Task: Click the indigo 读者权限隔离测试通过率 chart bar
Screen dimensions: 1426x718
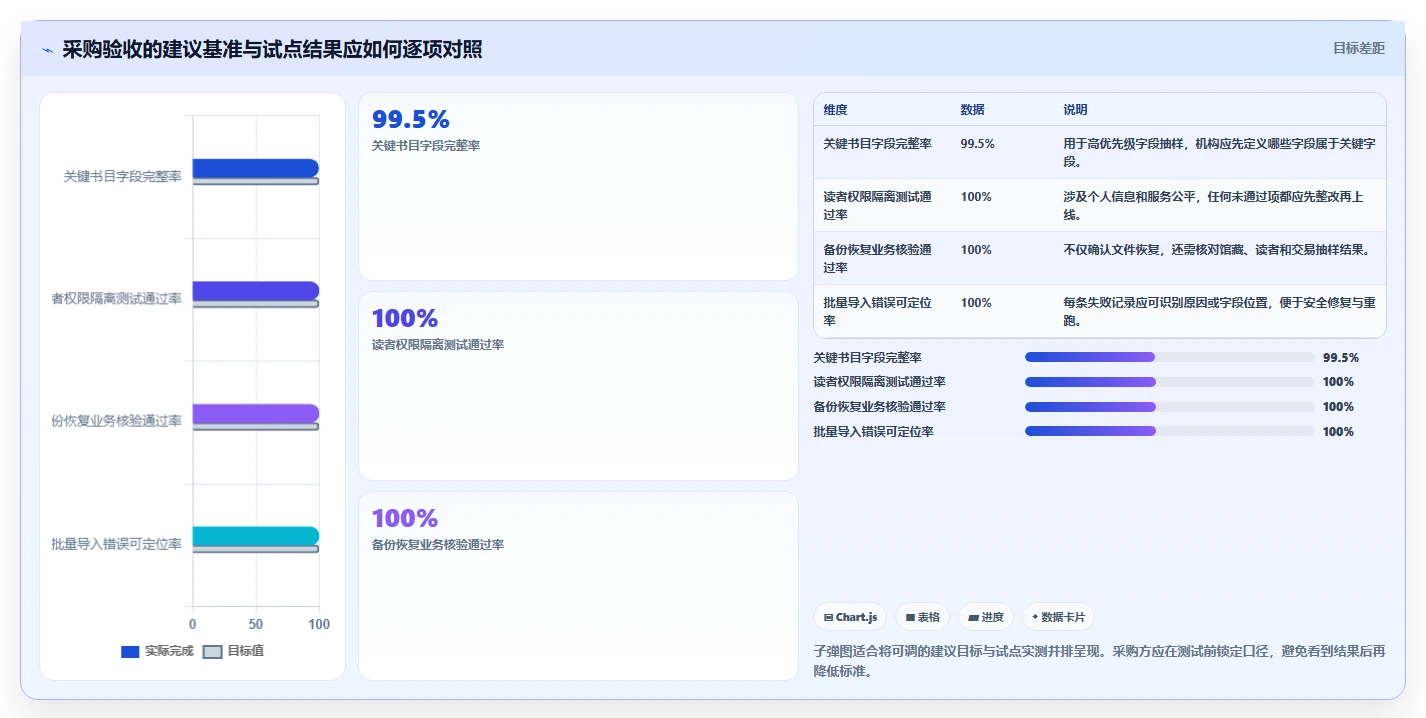Action: (x=255, y=291)
